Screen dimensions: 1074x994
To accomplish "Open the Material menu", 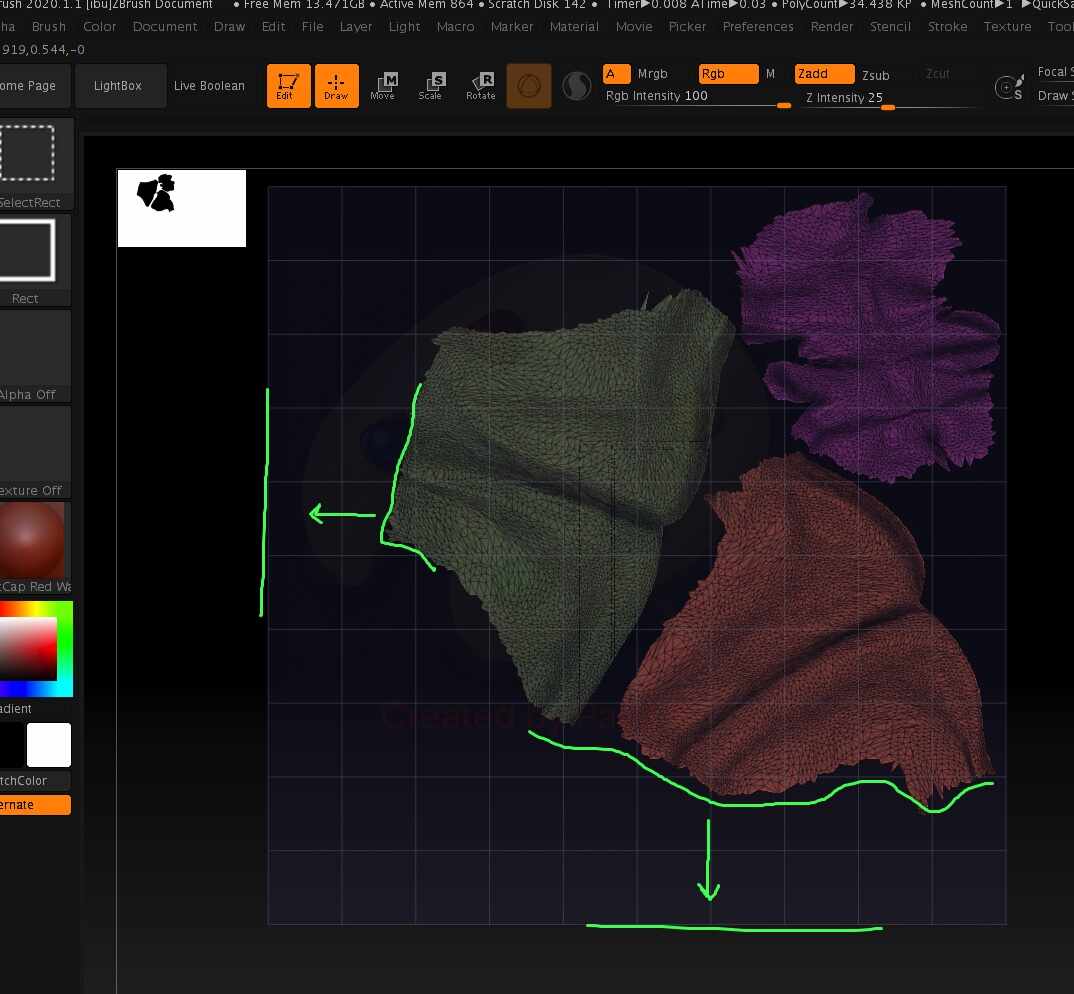I will pyautogui.click(x=574, y=27).
